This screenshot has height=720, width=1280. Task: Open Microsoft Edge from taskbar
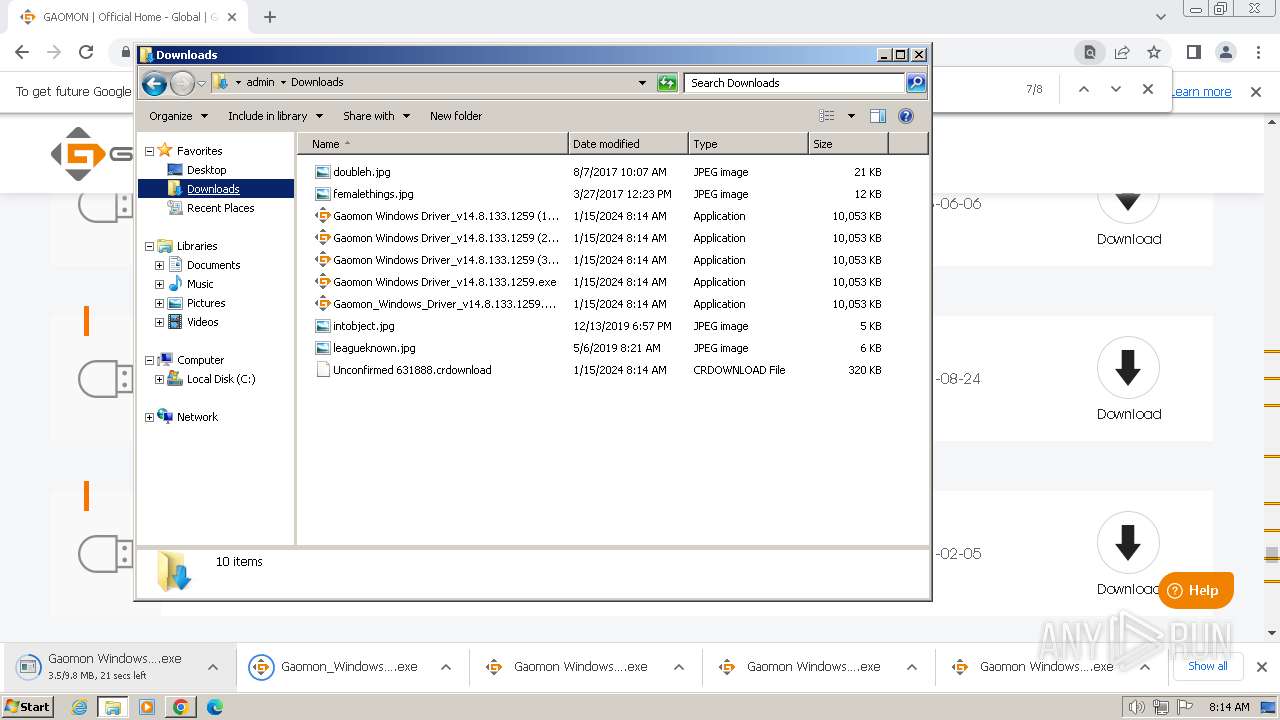click(x=214, y=707)
